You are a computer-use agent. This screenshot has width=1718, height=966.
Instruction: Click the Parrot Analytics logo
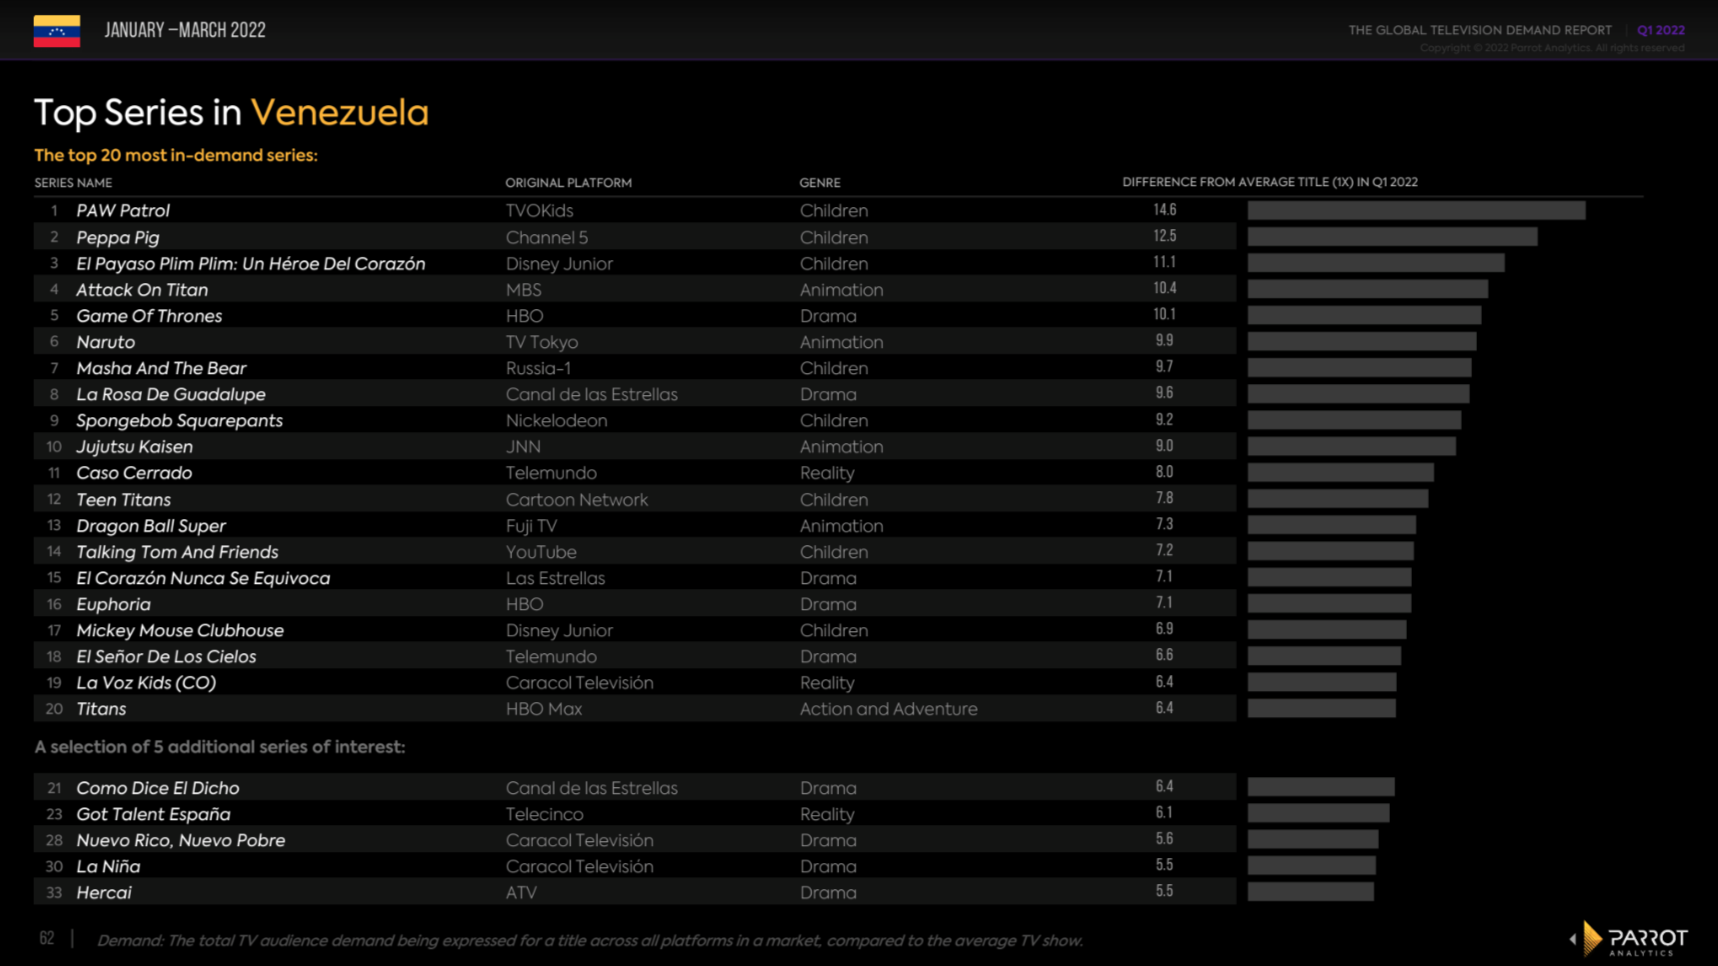tap(1629, 939)
